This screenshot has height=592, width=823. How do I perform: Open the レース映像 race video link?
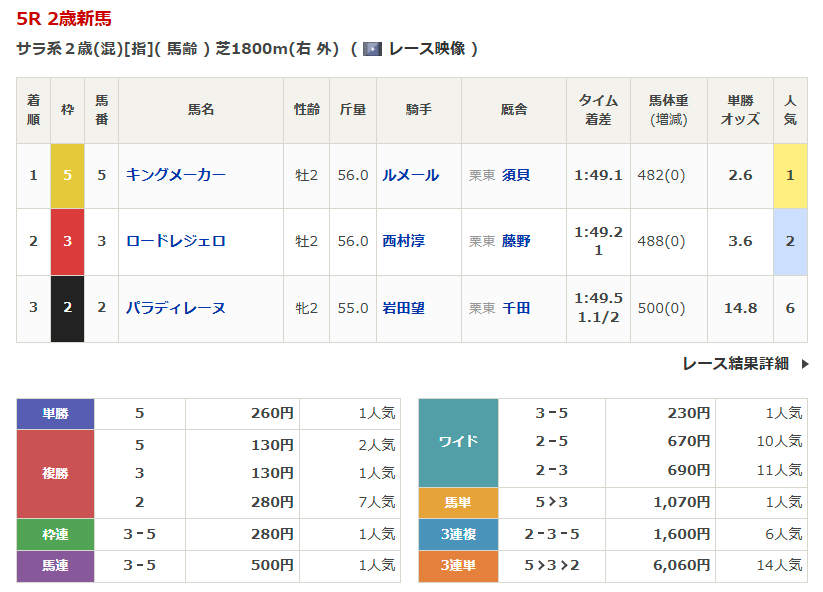click(427, 48)
